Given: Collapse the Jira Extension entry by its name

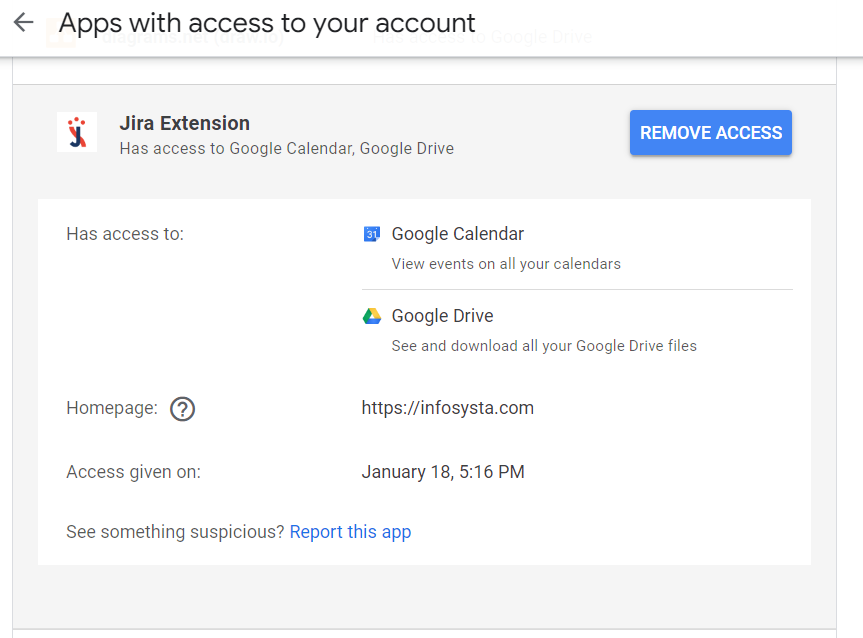Looking at the screenshot, I should [184, 123].
